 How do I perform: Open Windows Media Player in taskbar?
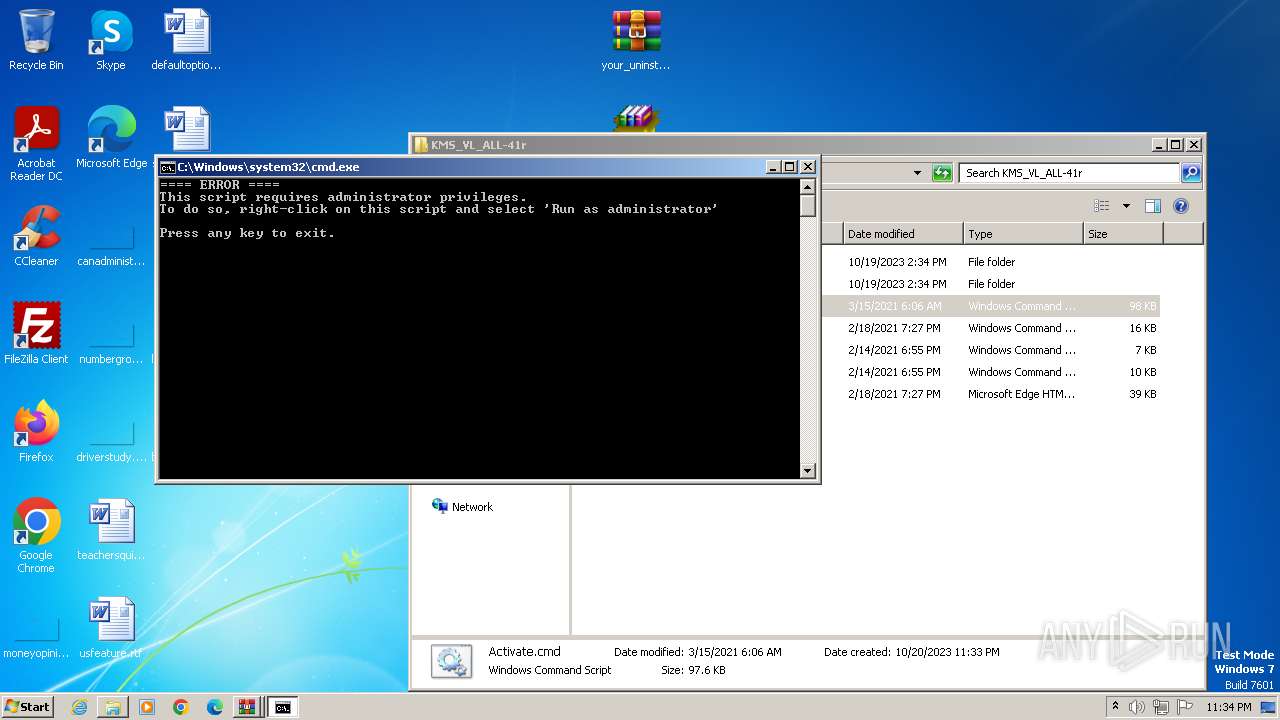coord(147,707)
